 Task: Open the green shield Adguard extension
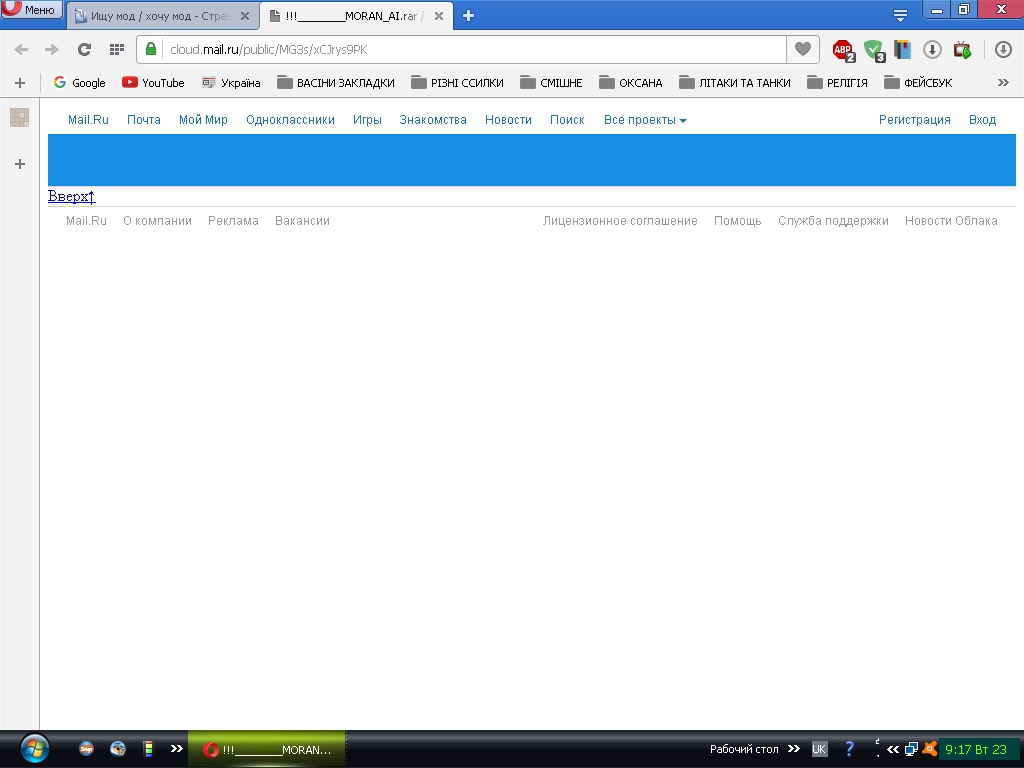click(x=873, y=50)
